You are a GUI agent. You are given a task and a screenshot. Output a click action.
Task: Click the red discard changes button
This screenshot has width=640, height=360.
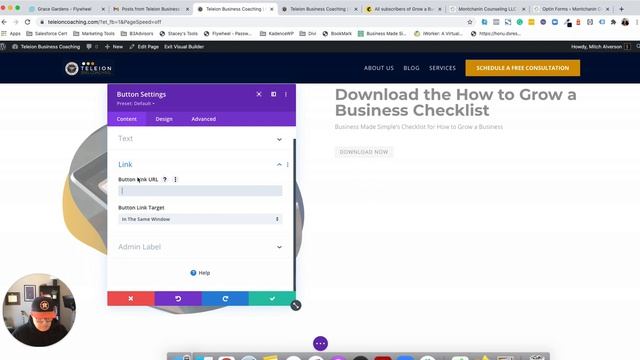point(131,299)
